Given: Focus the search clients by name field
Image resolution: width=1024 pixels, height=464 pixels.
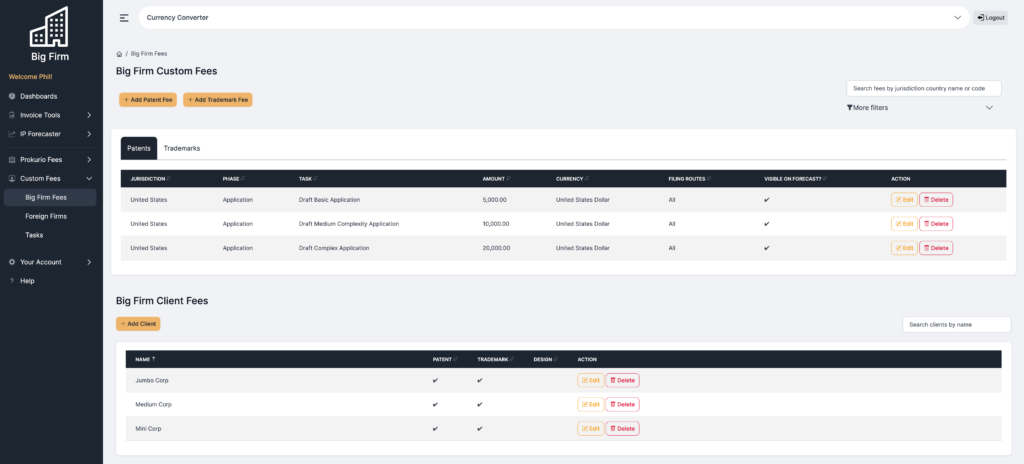Looking at the screenshot, I should pos(957,324).
